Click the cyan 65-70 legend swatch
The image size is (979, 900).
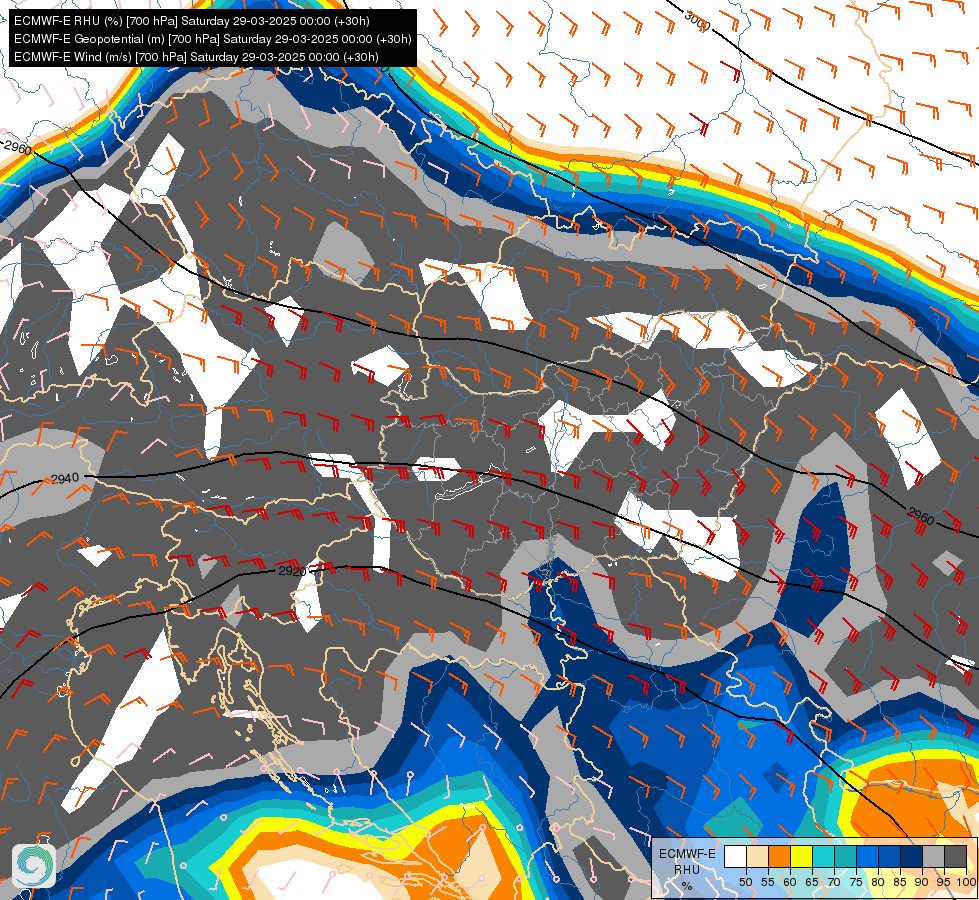click(824, 856)
